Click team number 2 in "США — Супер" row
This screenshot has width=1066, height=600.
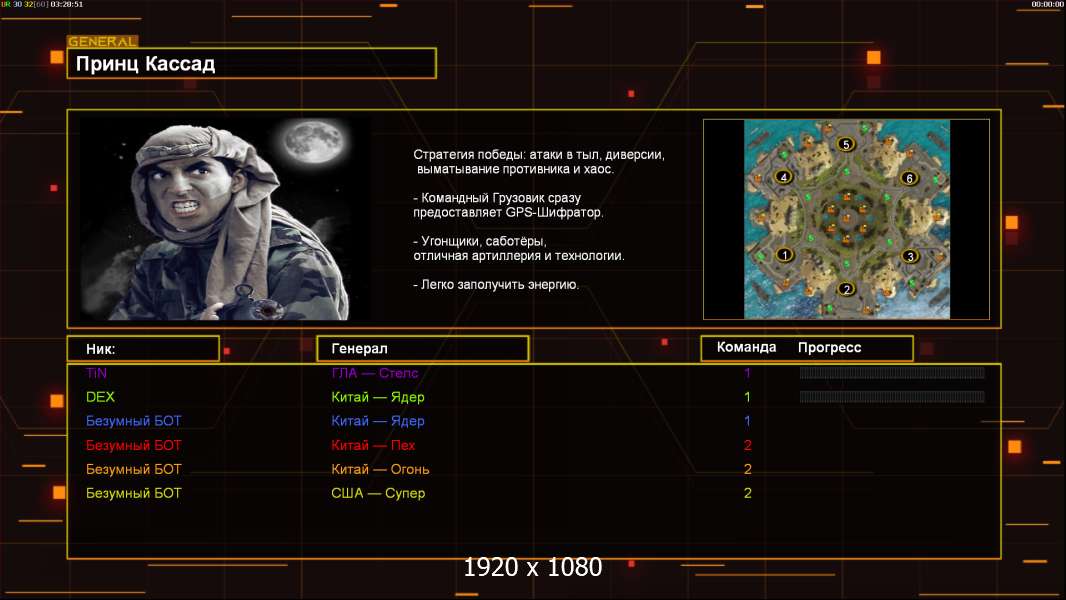point(747,493)
